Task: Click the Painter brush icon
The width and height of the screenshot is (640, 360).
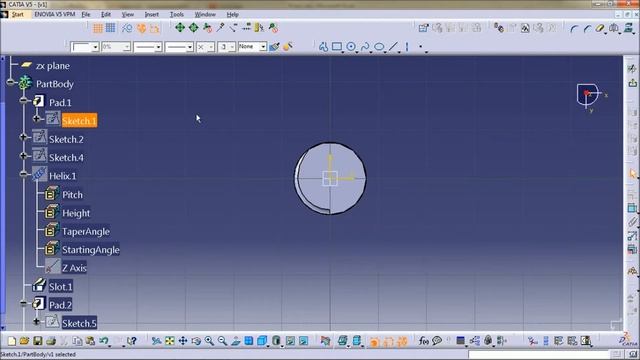Action: coord(274,47)
